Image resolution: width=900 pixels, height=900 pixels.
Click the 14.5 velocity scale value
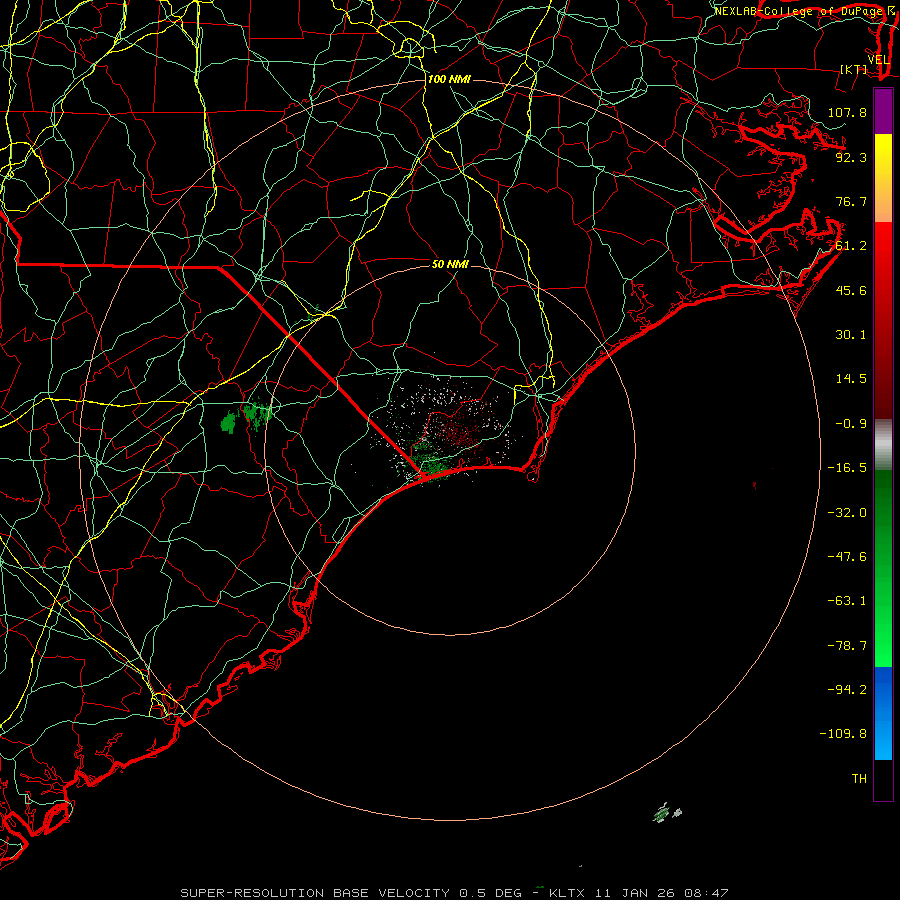pos(851,379)
